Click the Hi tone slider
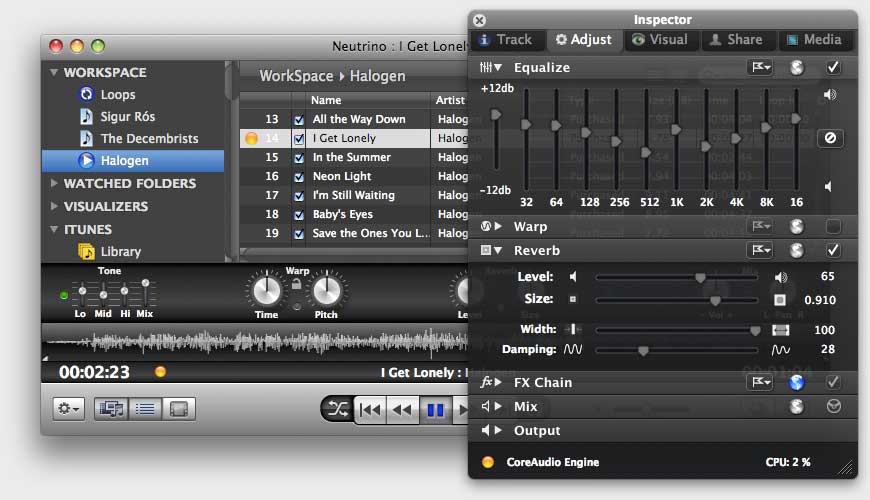Screen dimensions: 870x500 click(x=124, y=293)
